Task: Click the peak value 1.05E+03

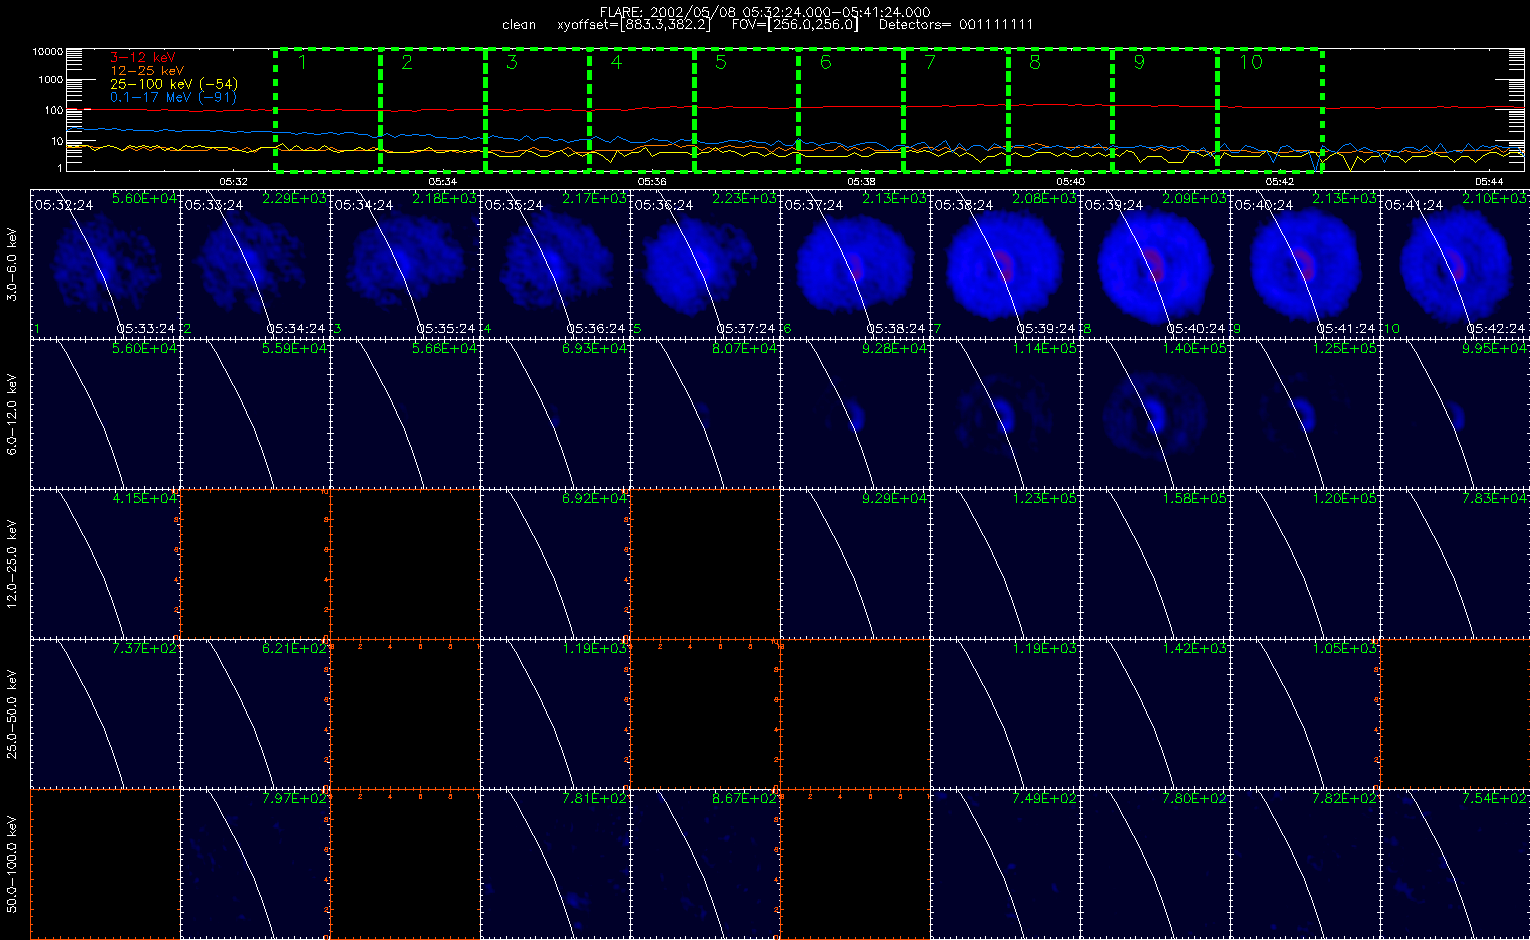Action: (1345, 649)
